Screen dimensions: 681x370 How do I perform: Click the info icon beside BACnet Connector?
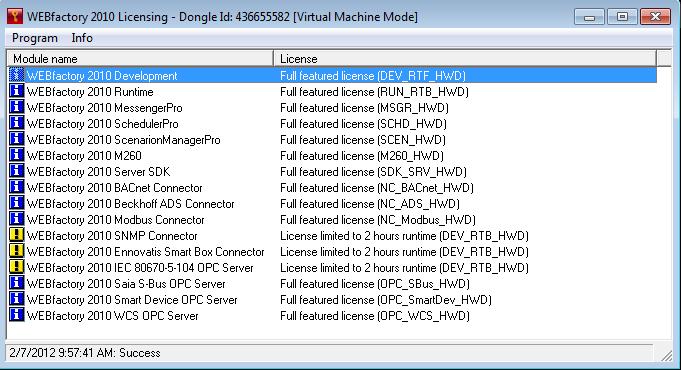(17, 188)
